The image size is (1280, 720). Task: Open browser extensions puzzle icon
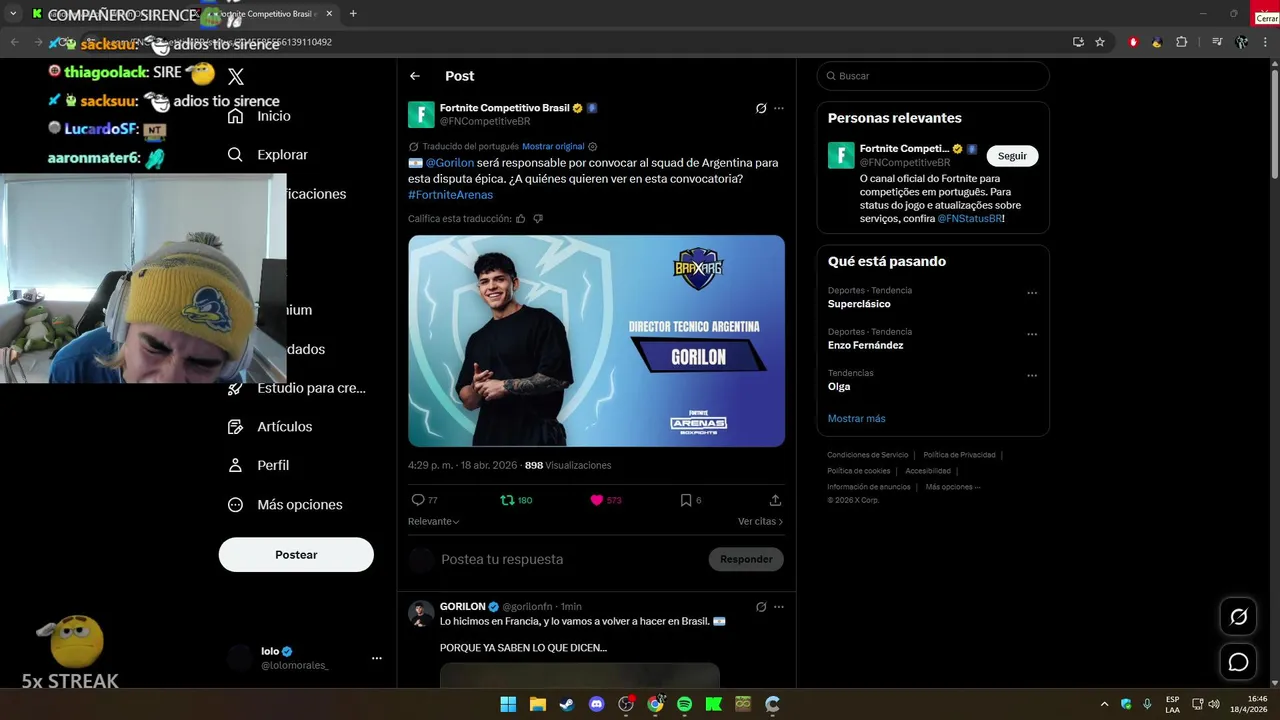[1182, 42]
